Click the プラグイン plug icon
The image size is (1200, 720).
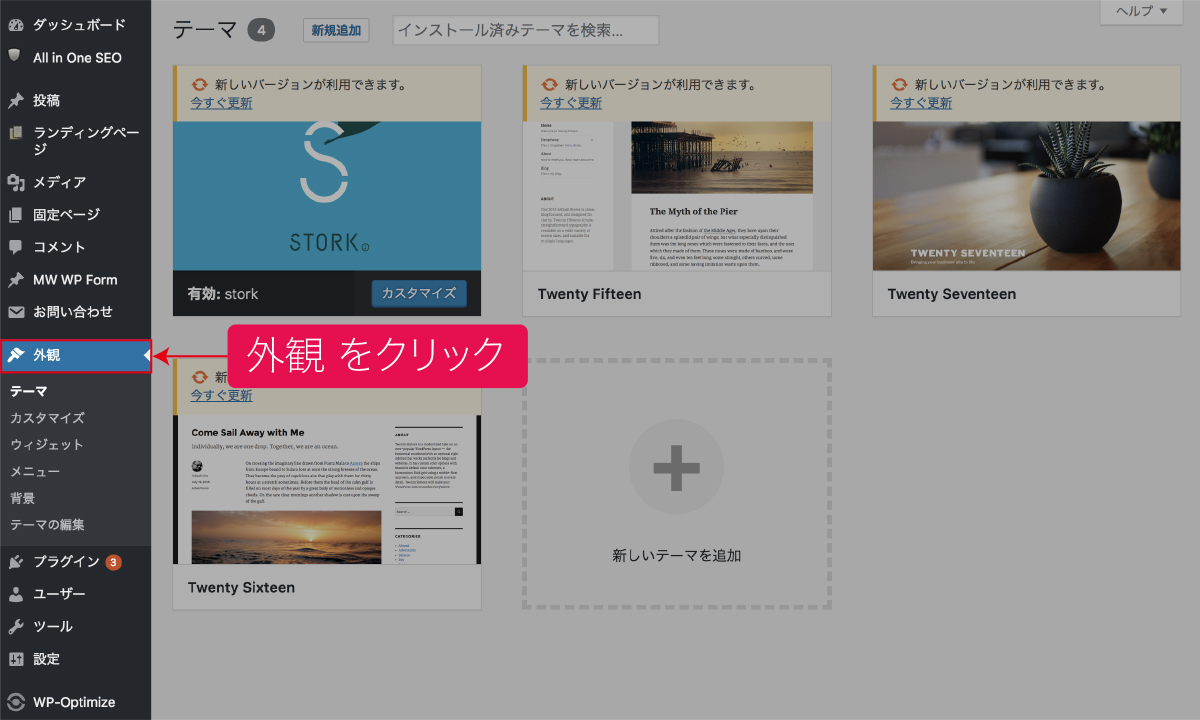click(x=16, y=562)
